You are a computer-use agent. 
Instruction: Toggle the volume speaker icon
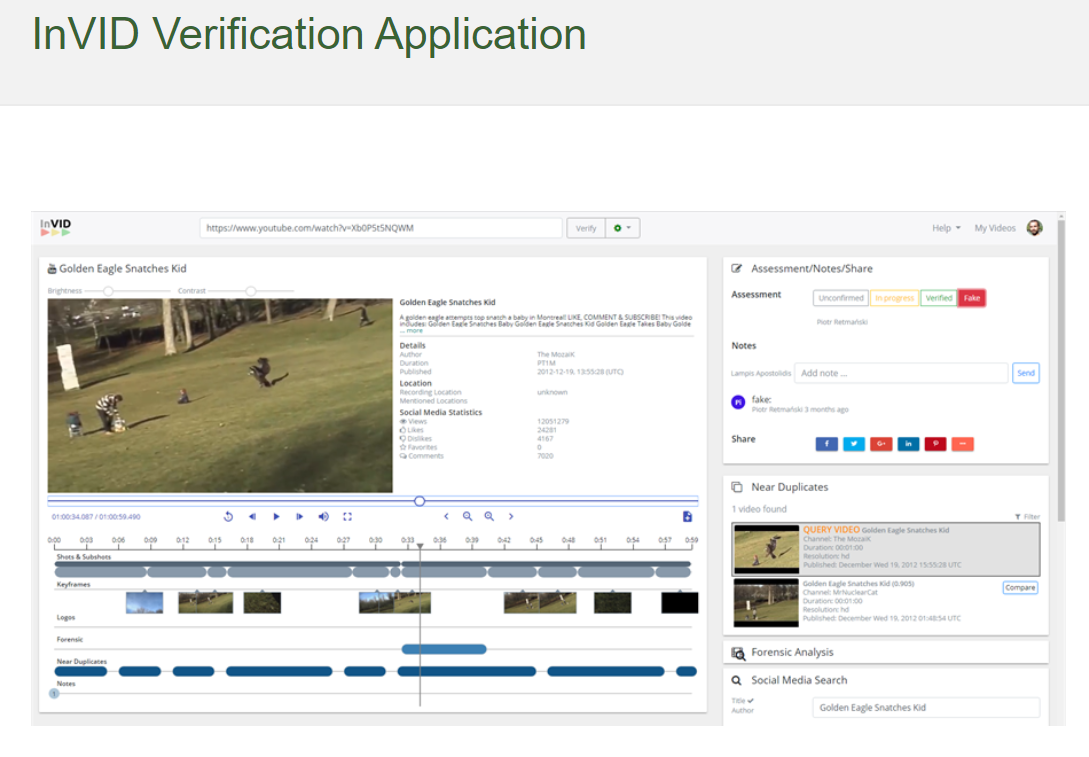coord(323,517)
